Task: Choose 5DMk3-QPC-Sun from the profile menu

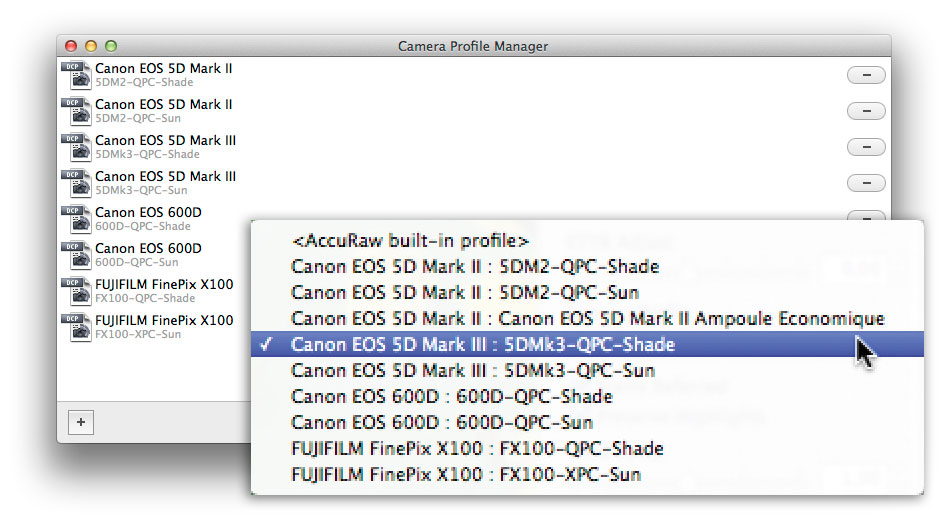Action: (587, 370)
